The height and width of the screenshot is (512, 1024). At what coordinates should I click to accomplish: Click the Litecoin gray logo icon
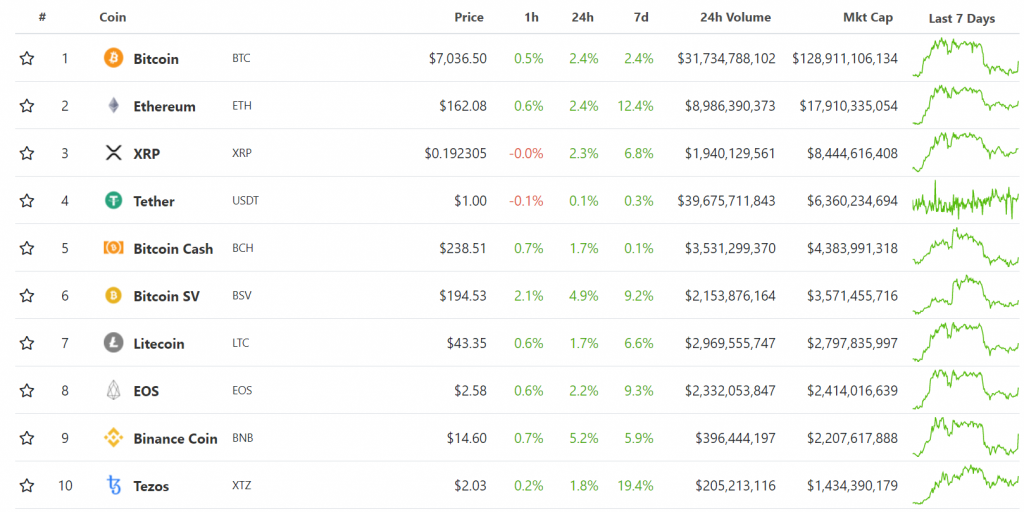(x=114, y=343)
